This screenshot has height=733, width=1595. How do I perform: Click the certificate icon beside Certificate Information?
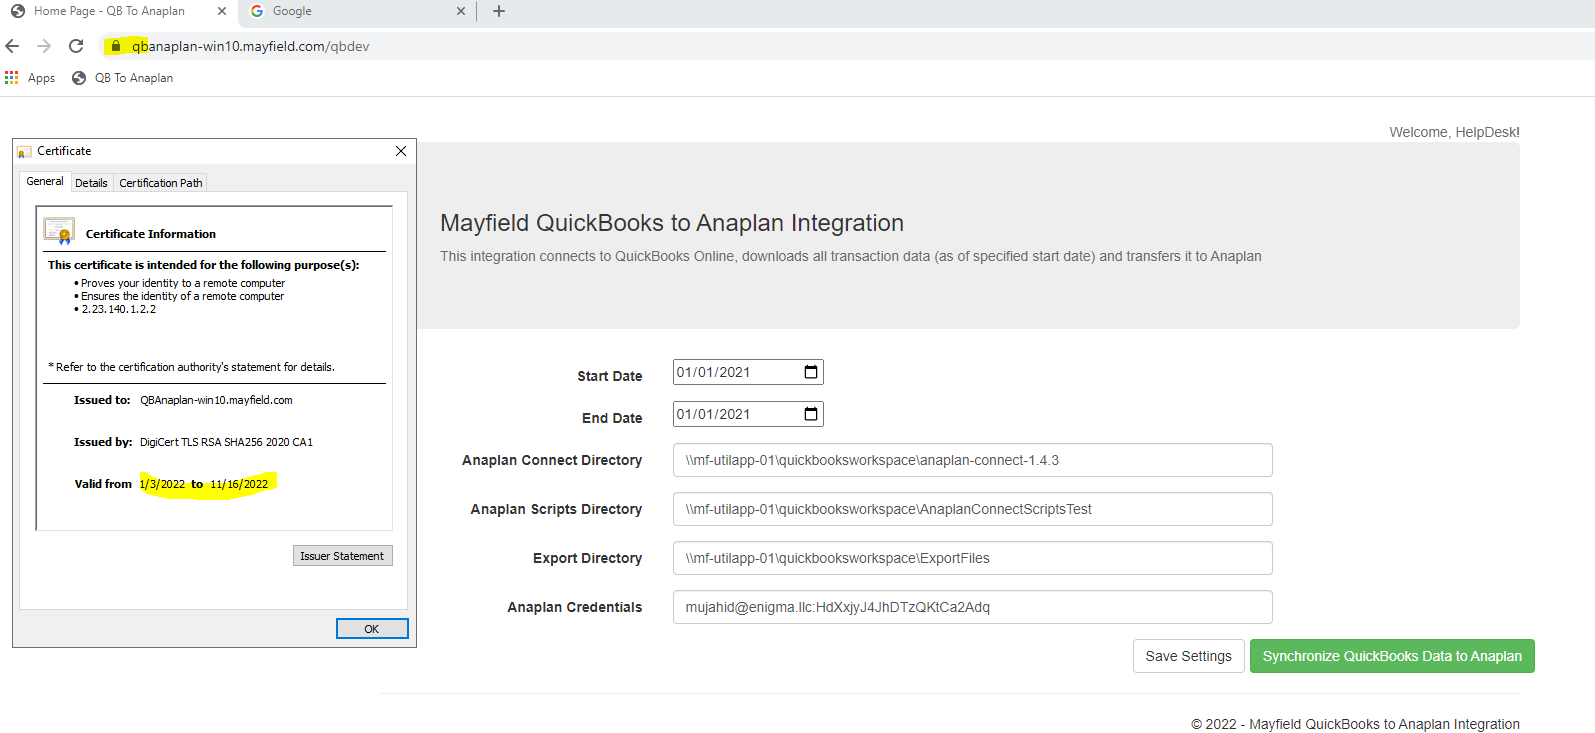tap(59, 231)
